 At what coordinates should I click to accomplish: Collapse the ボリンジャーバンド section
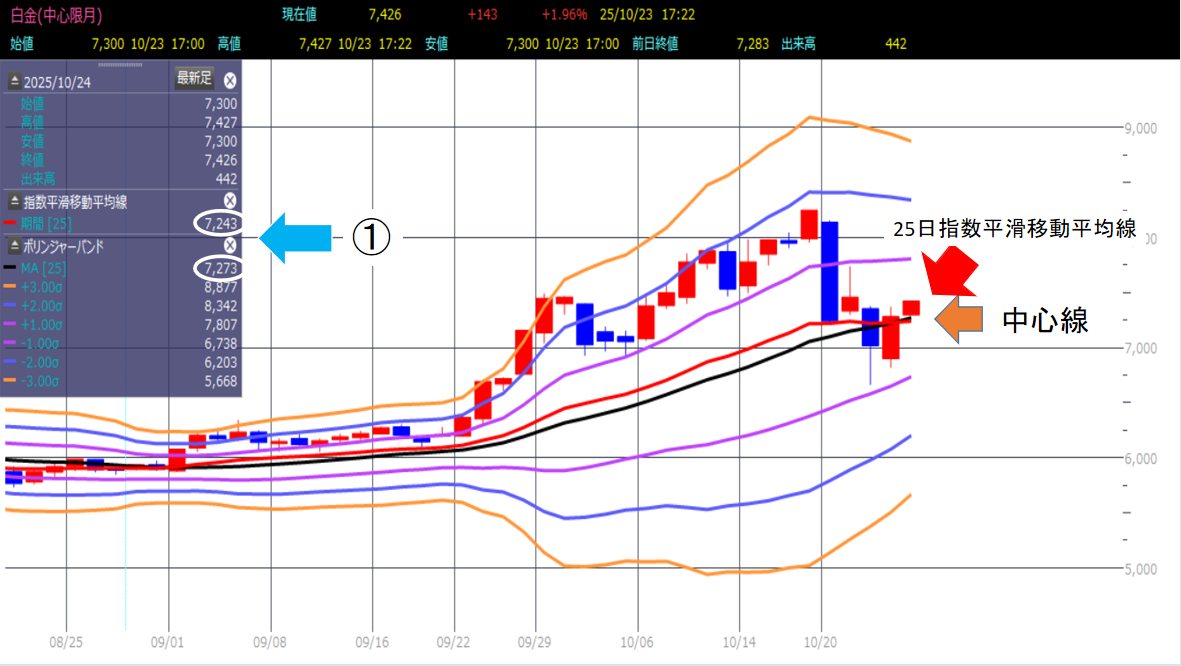[x=14, y=245]
